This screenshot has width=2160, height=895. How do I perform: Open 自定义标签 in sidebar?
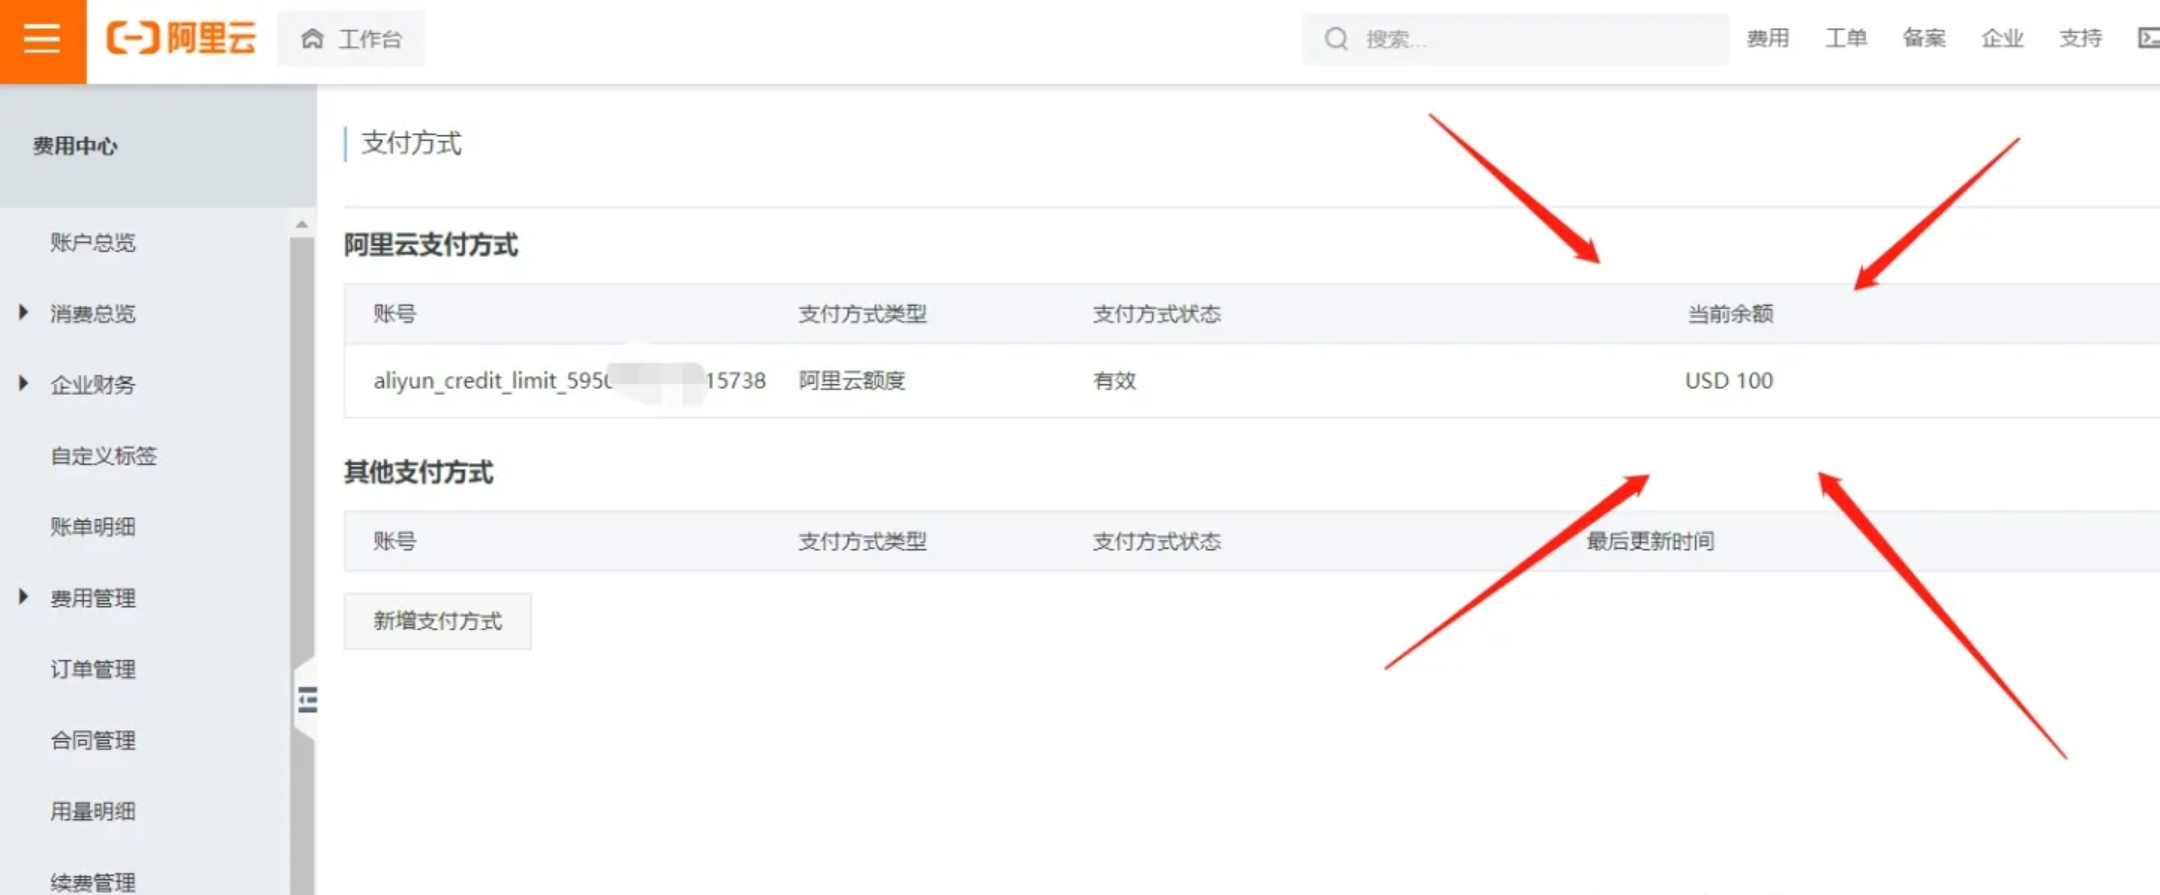pos(104,456)
